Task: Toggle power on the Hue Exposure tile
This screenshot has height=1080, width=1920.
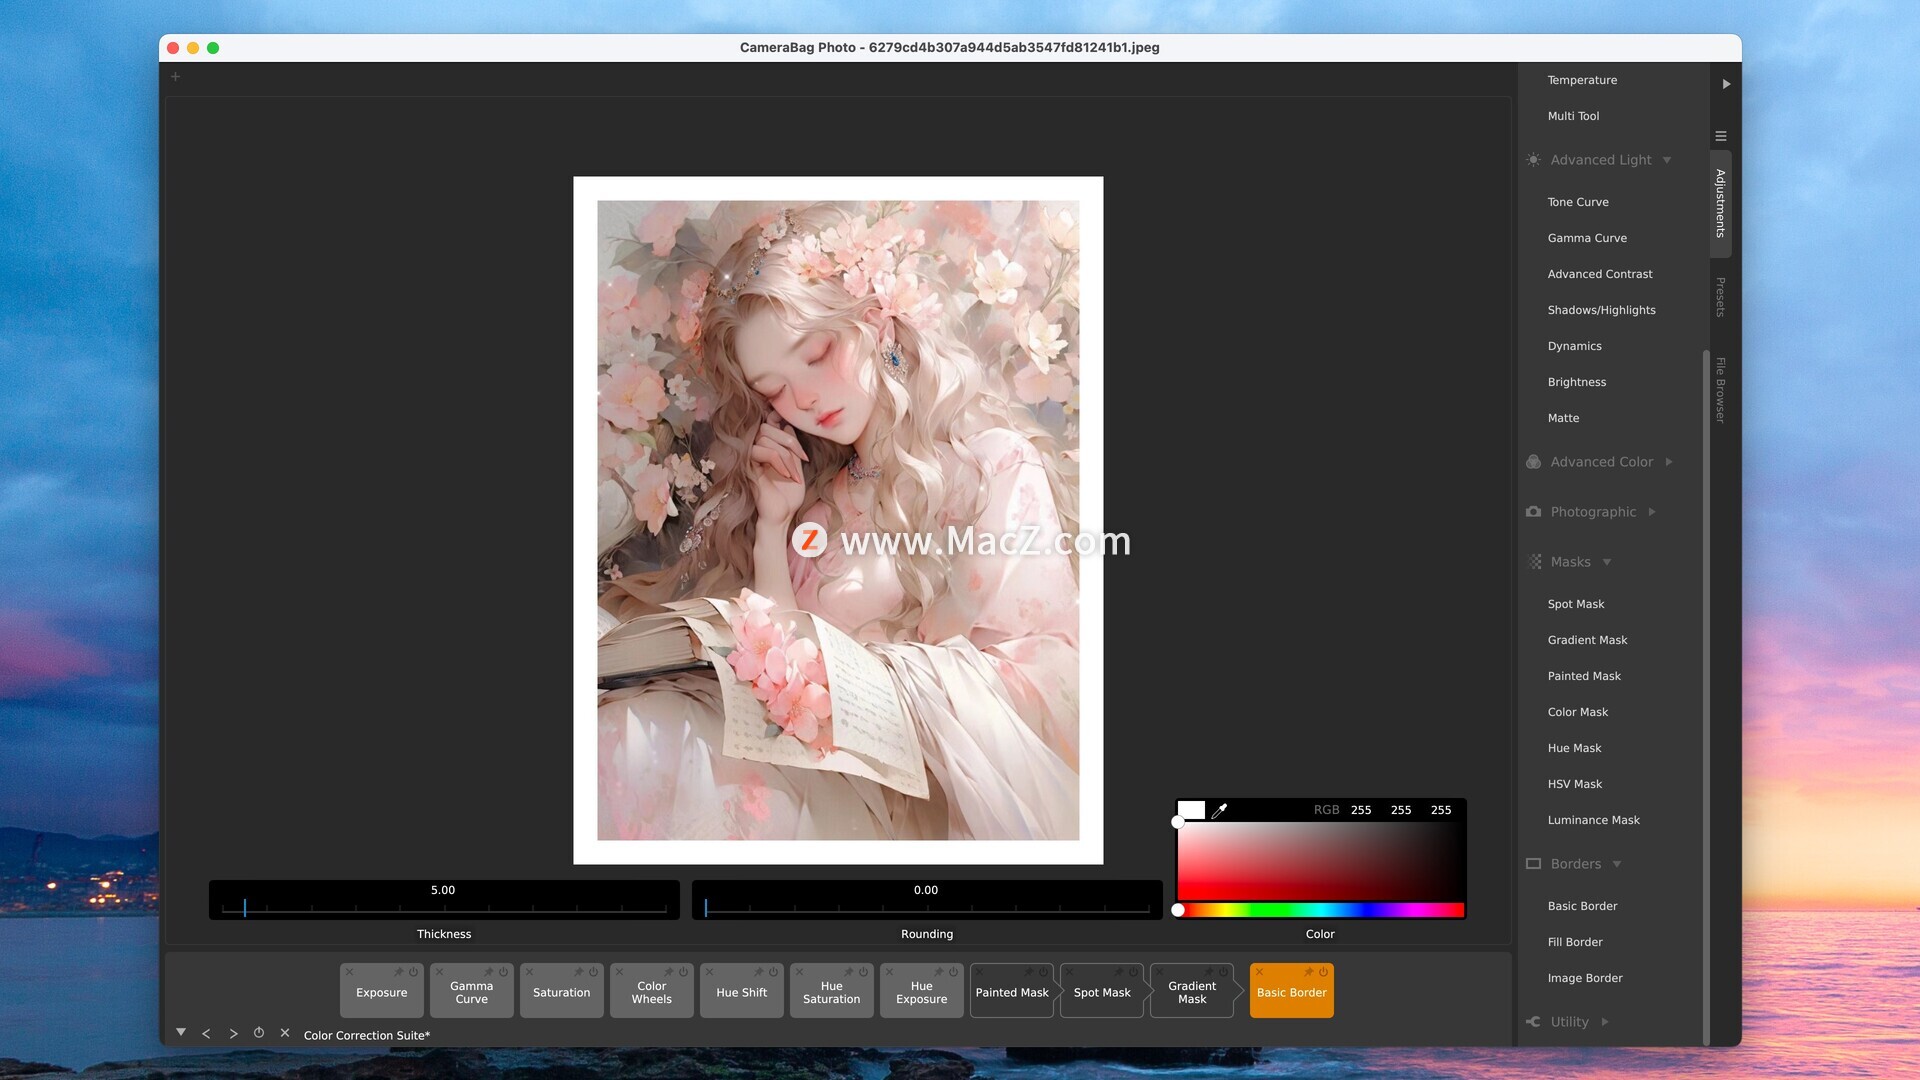Action: [953, 972]
